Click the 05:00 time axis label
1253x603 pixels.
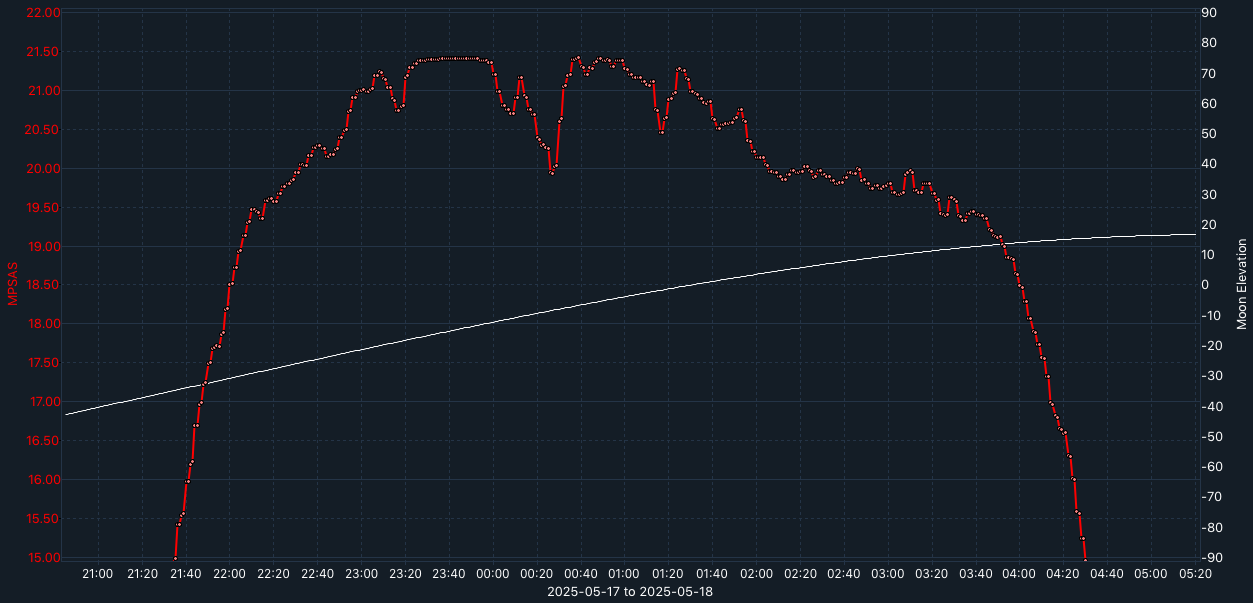1151,574
